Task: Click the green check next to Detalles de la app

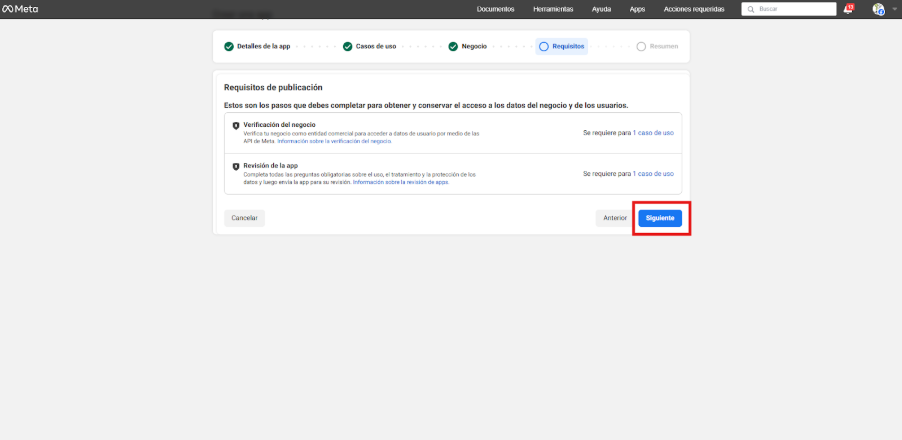Action: point(229,46)
